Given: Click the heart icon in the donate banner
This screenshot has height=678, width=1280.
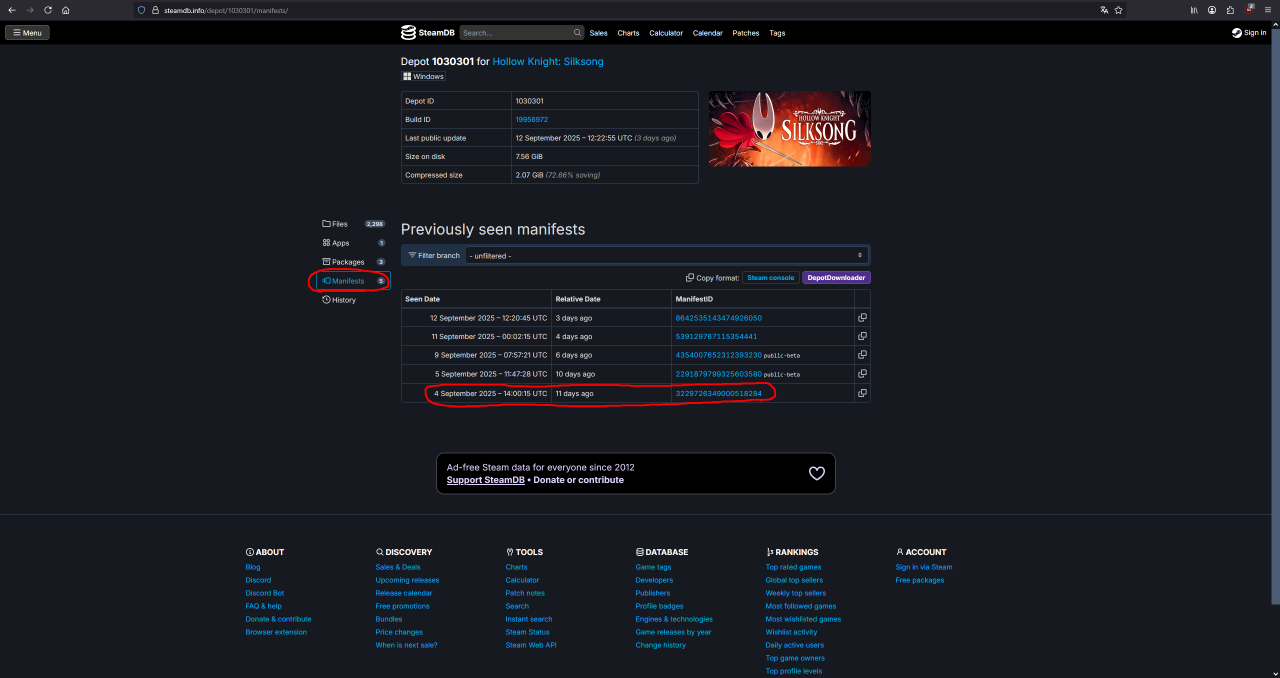Looking at the screenshot, I should (817, 474).
